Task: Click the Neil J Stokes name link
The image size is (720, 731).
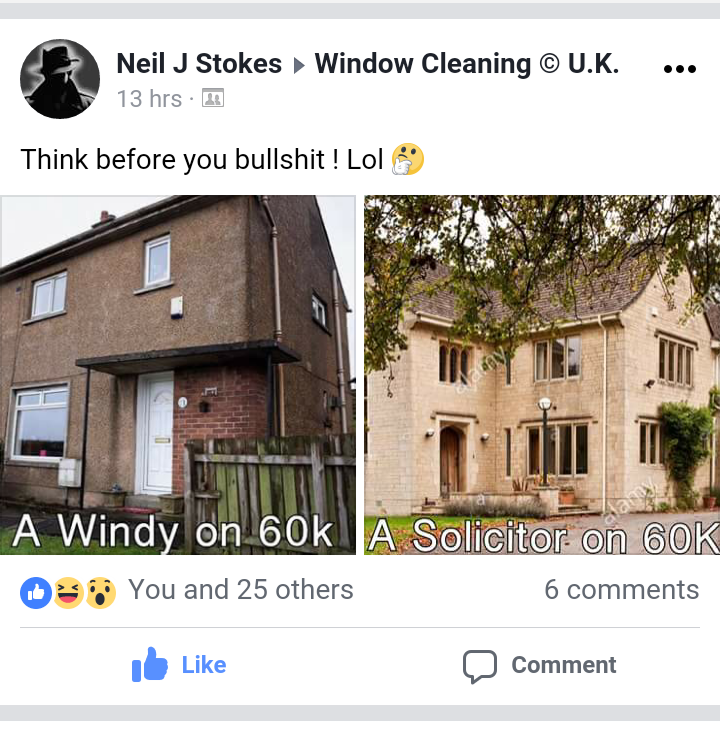Action: [199, 63]
